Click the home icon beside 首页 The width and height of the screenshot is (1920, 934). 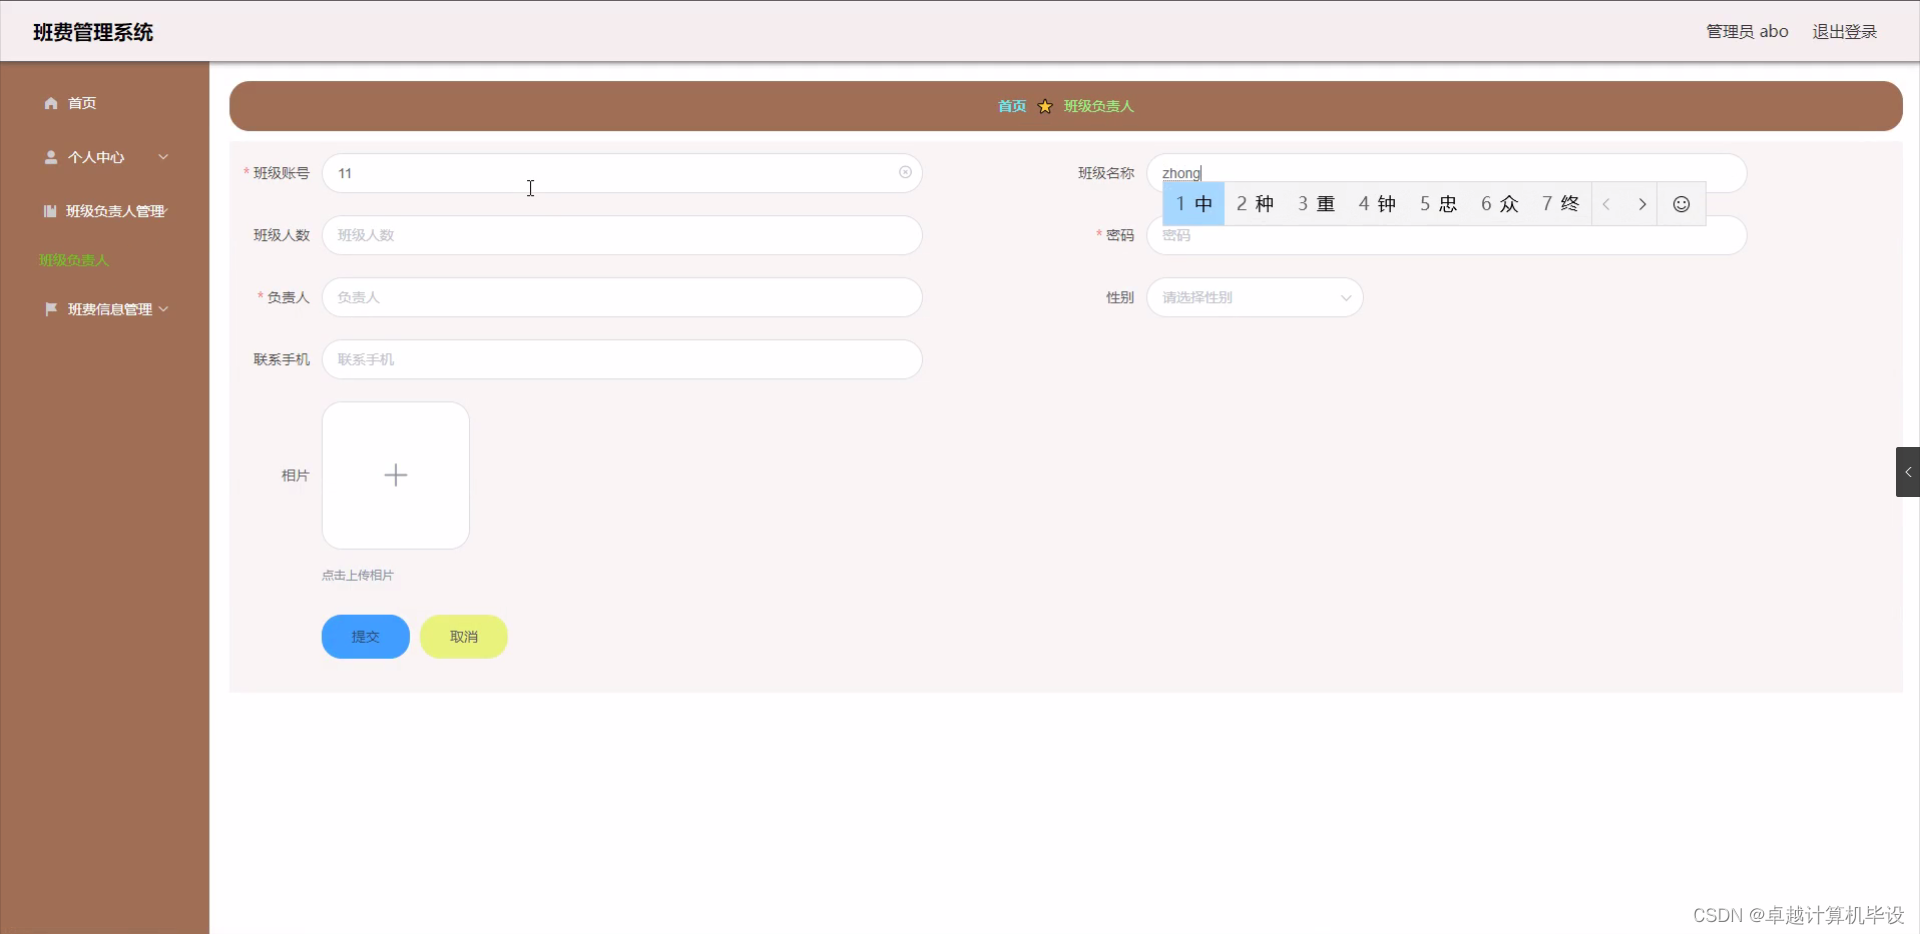point(49,103)
